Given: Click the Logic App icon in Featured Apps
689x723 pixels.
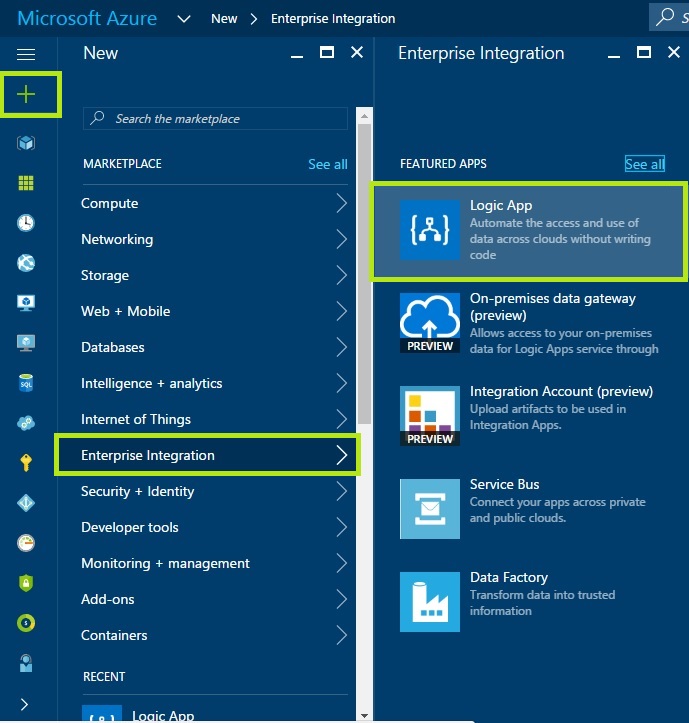Looking at the screenshot, I should pyautogui.click(x=430, y=230).
